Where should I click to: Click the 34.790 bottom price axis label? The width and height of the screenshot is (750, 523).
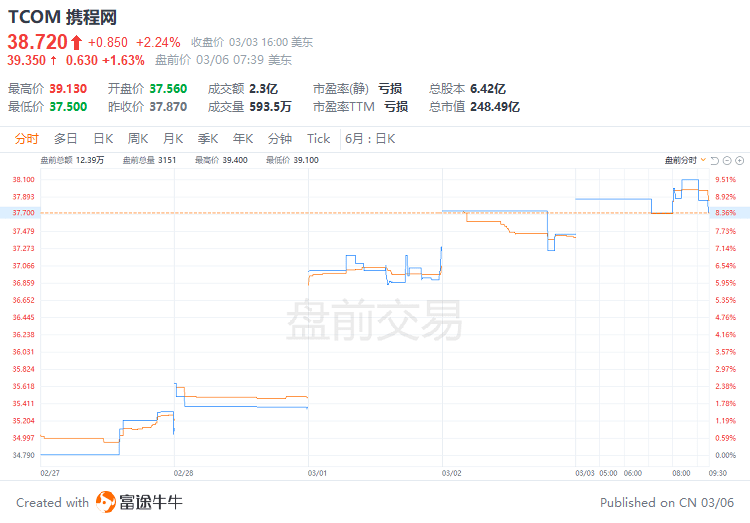tap(23, 455)
